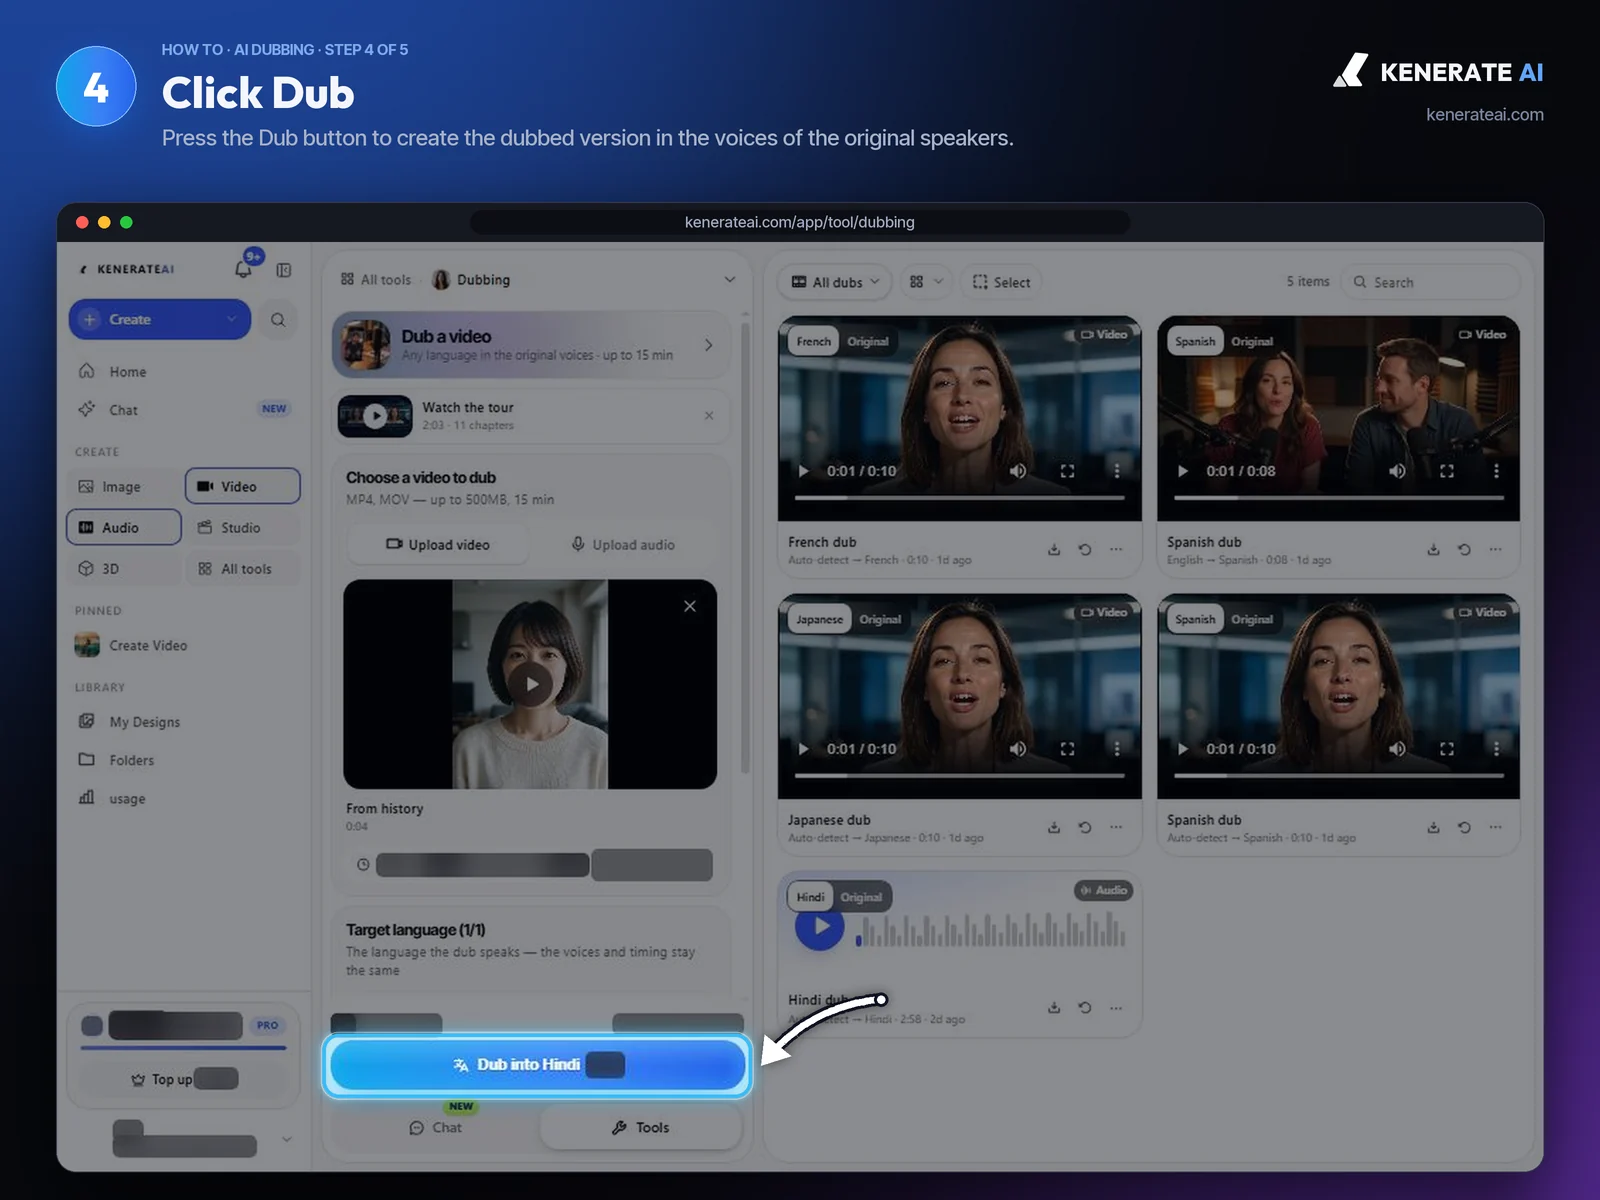Seek the French dub progress bar
1600x1200 pixels.
(960, 497)
